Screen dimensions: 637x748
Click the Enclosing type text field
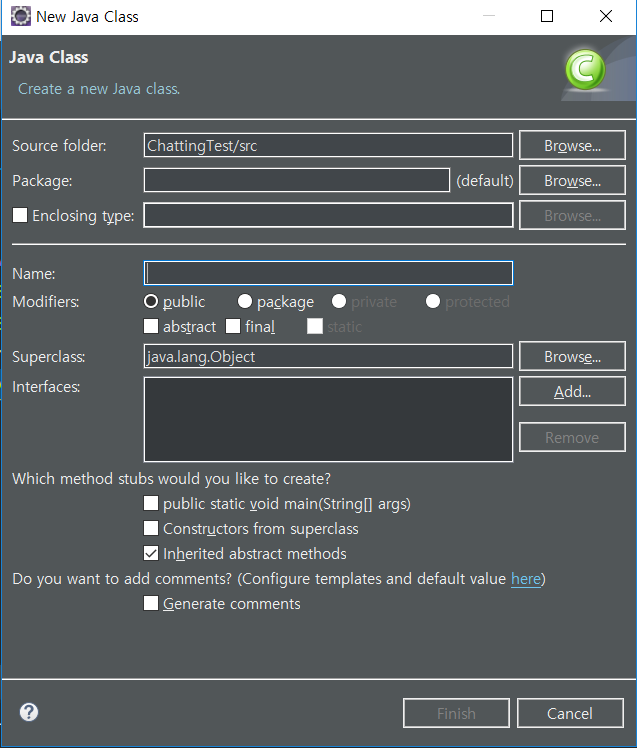[328, 215]
